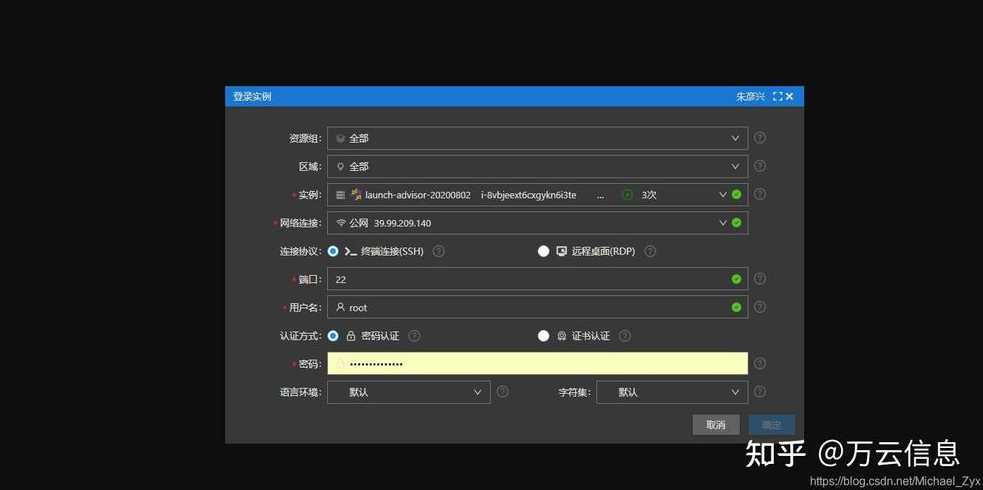This screenshot has height=490, width=983.
Task: Click the help icon beside 密码 field
Action: (759, 363)
